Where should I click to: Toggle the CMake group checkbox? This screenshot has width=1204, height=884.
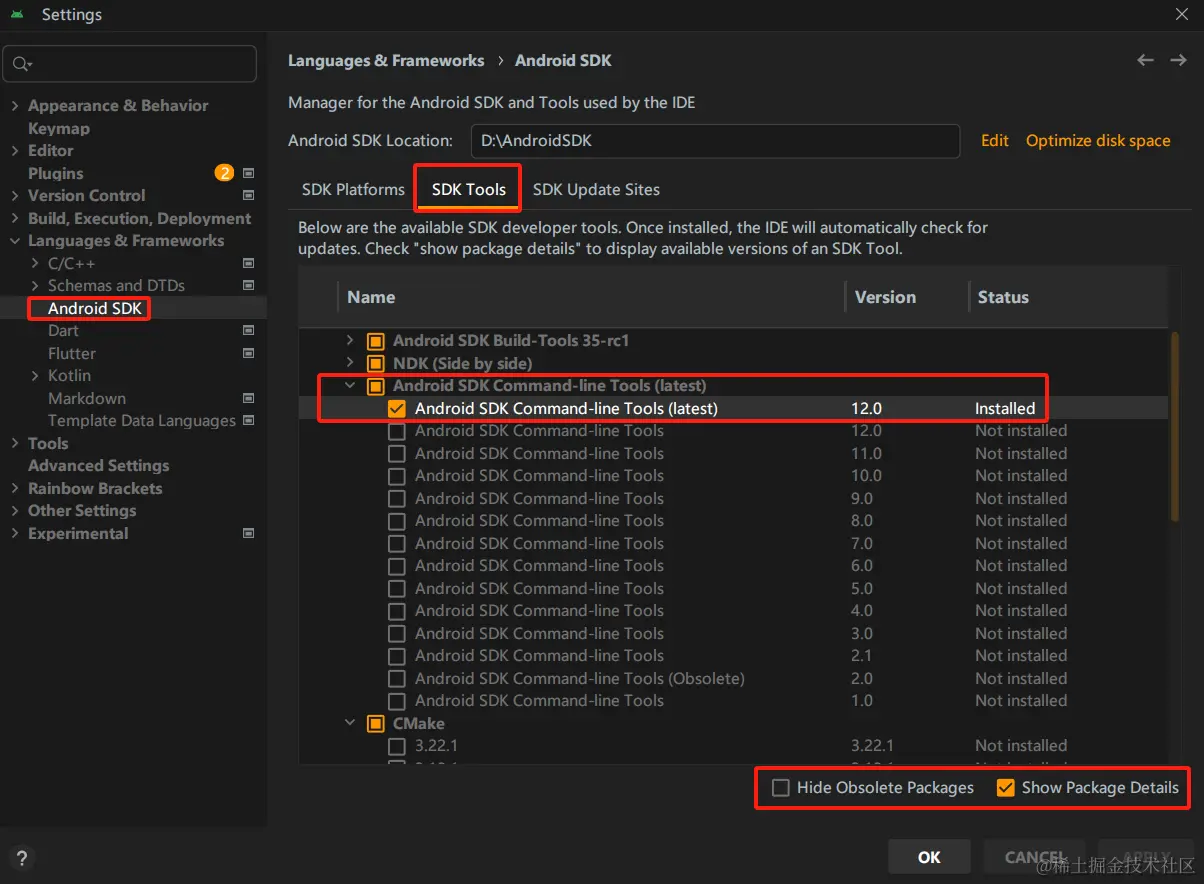click(376, 723)
